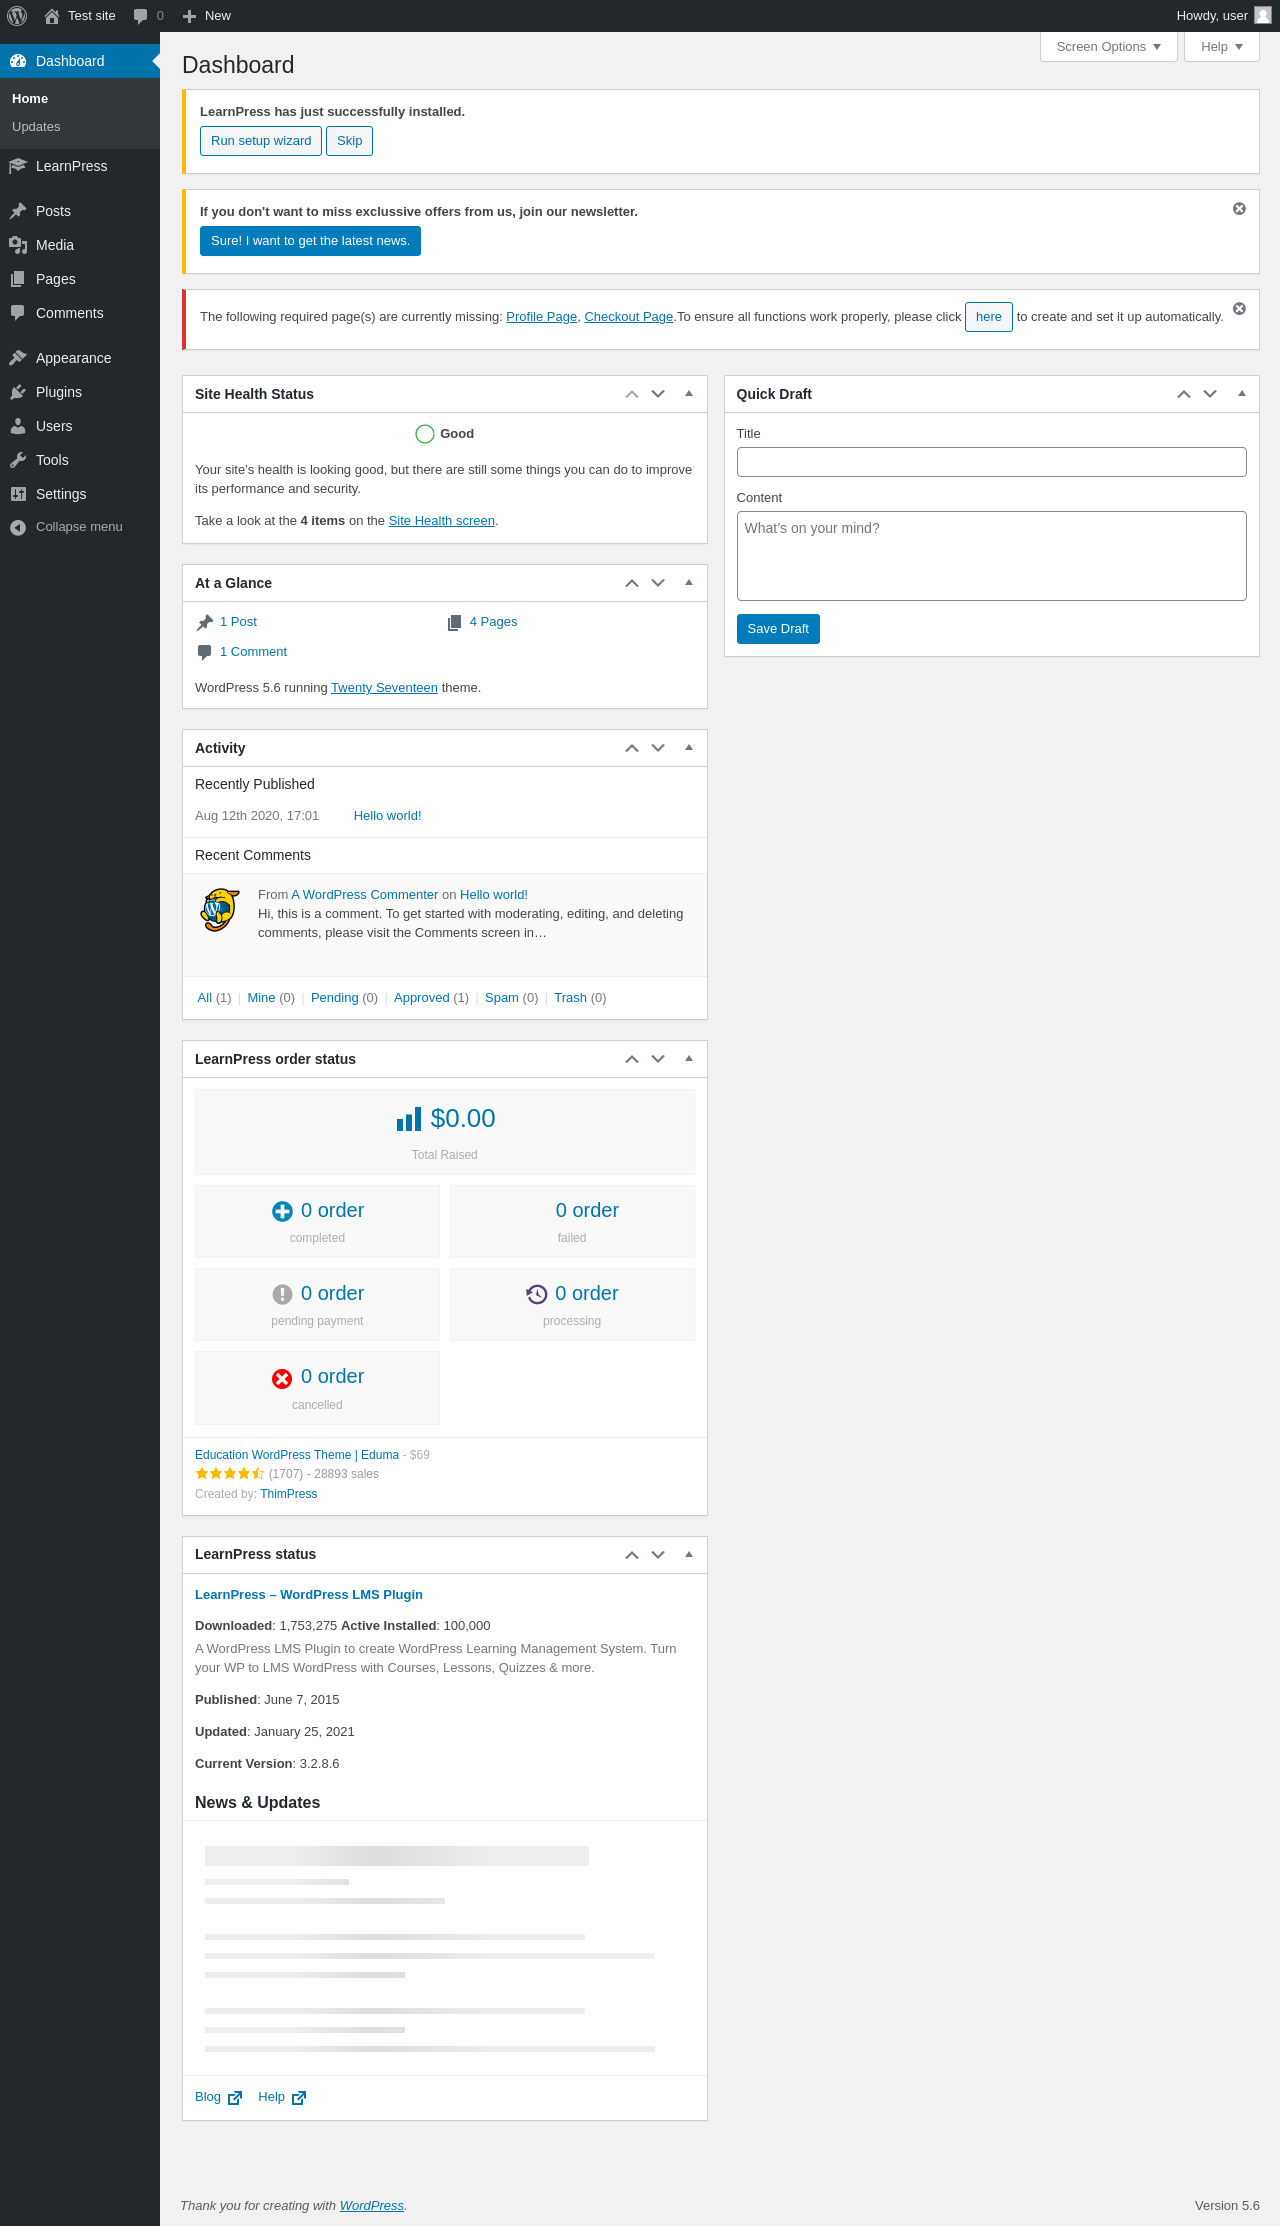Toggle the Site Health Status panel triangle

689,394
